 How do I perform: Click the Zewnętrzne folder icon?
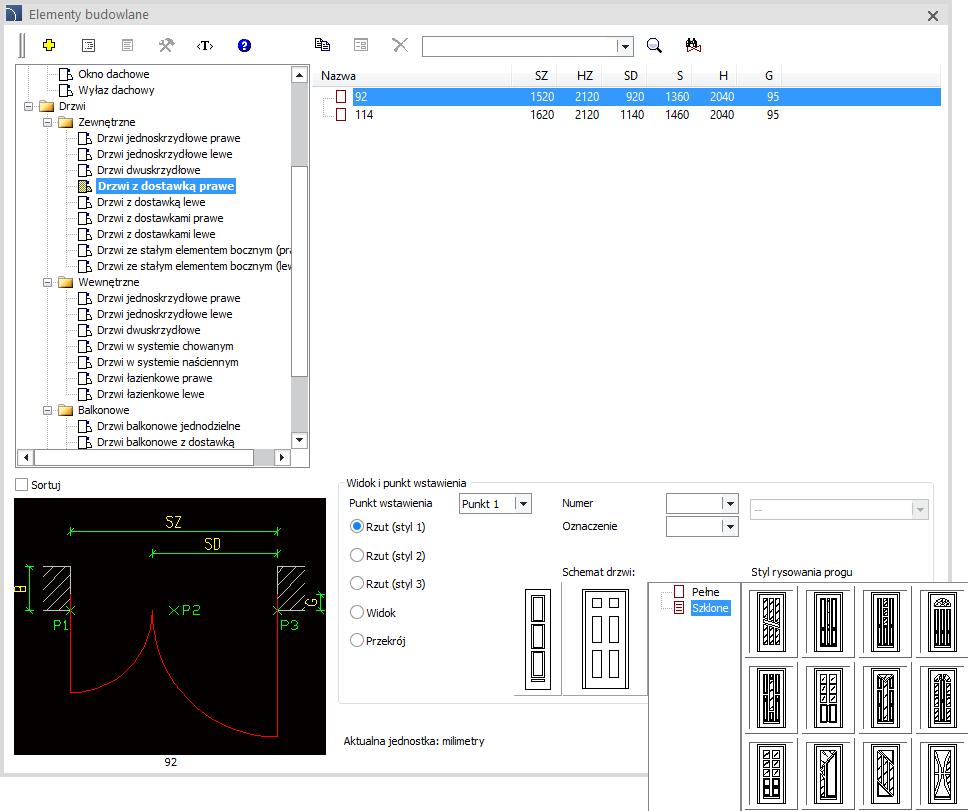[x=65, y=122]
